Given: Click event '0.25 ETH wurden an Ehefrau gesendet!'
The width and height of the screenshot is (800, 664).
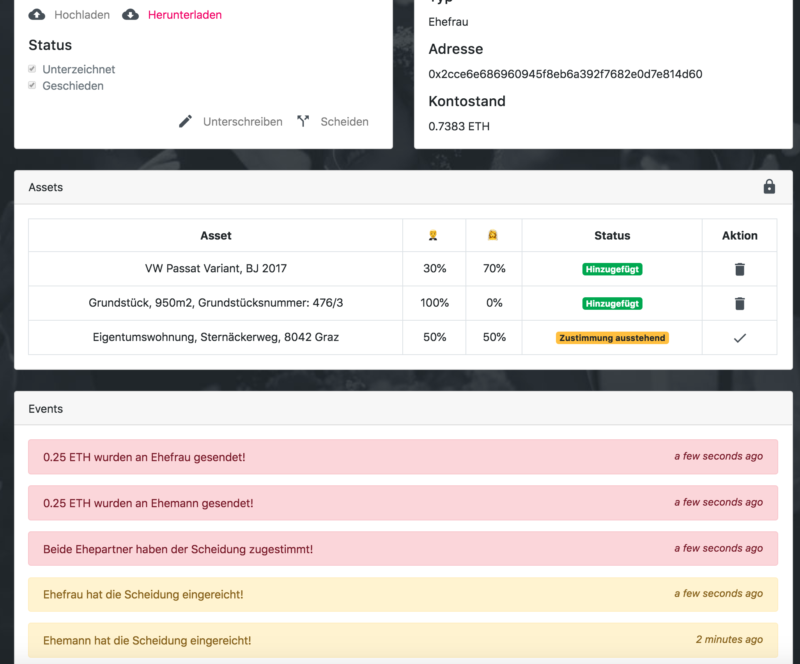Looking at the screenshot, I should coord(403,457).
